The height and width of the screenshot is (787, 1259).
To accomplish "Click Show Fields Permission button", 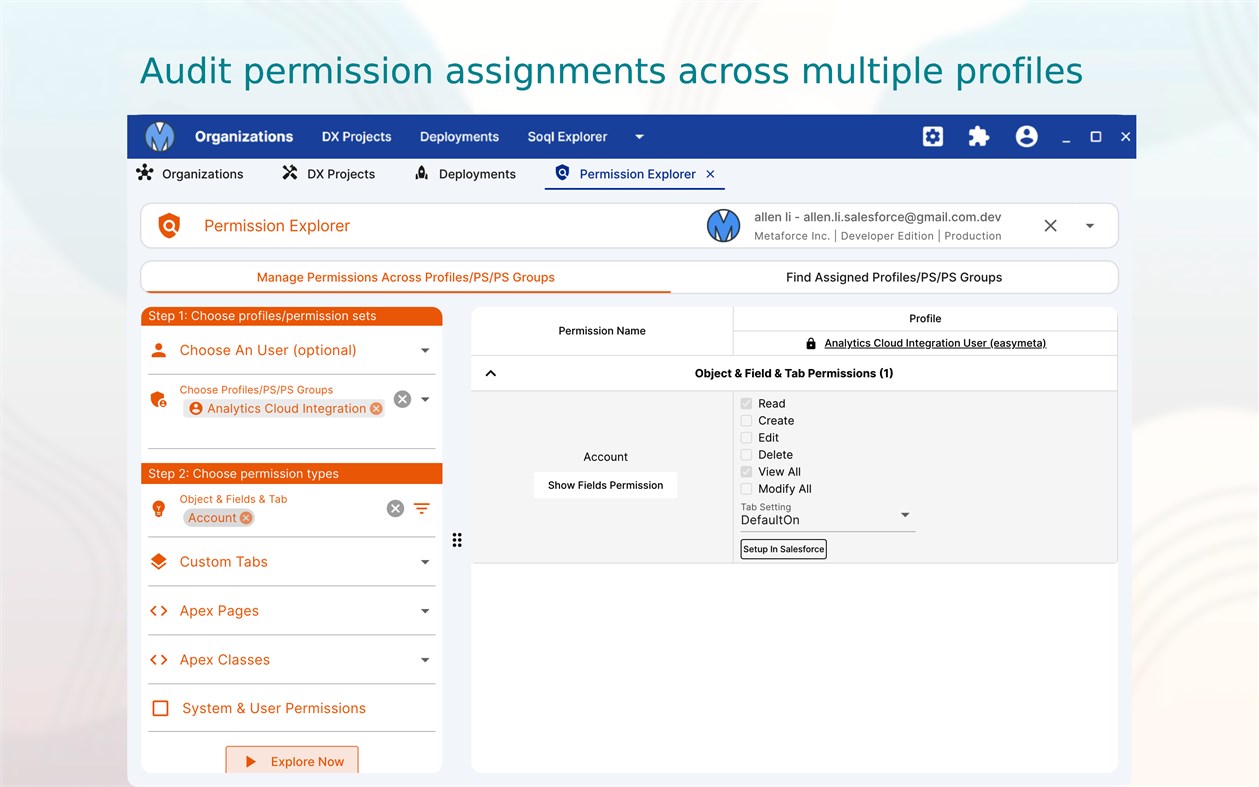I will [605, 485].
